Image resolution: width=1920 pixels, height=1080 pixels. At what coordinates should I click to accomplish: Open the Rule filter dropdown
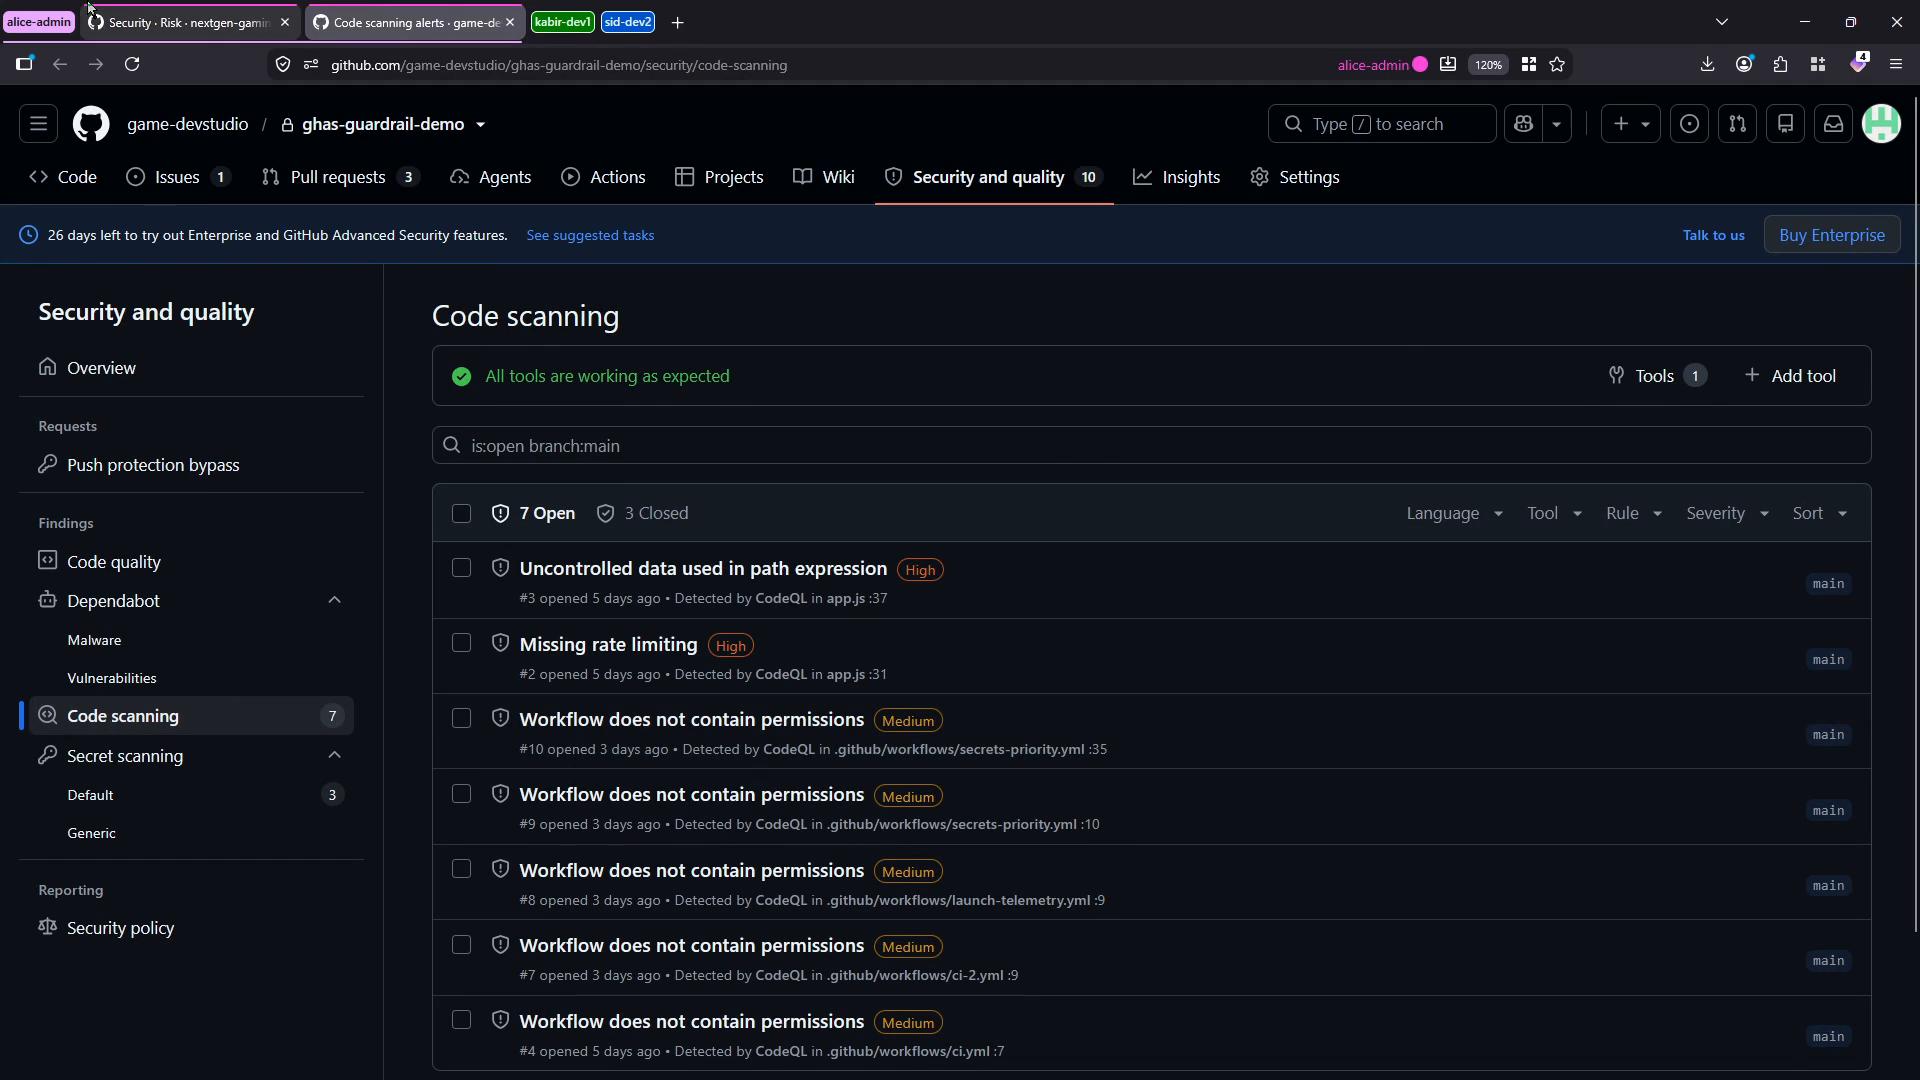[1633, 513]
